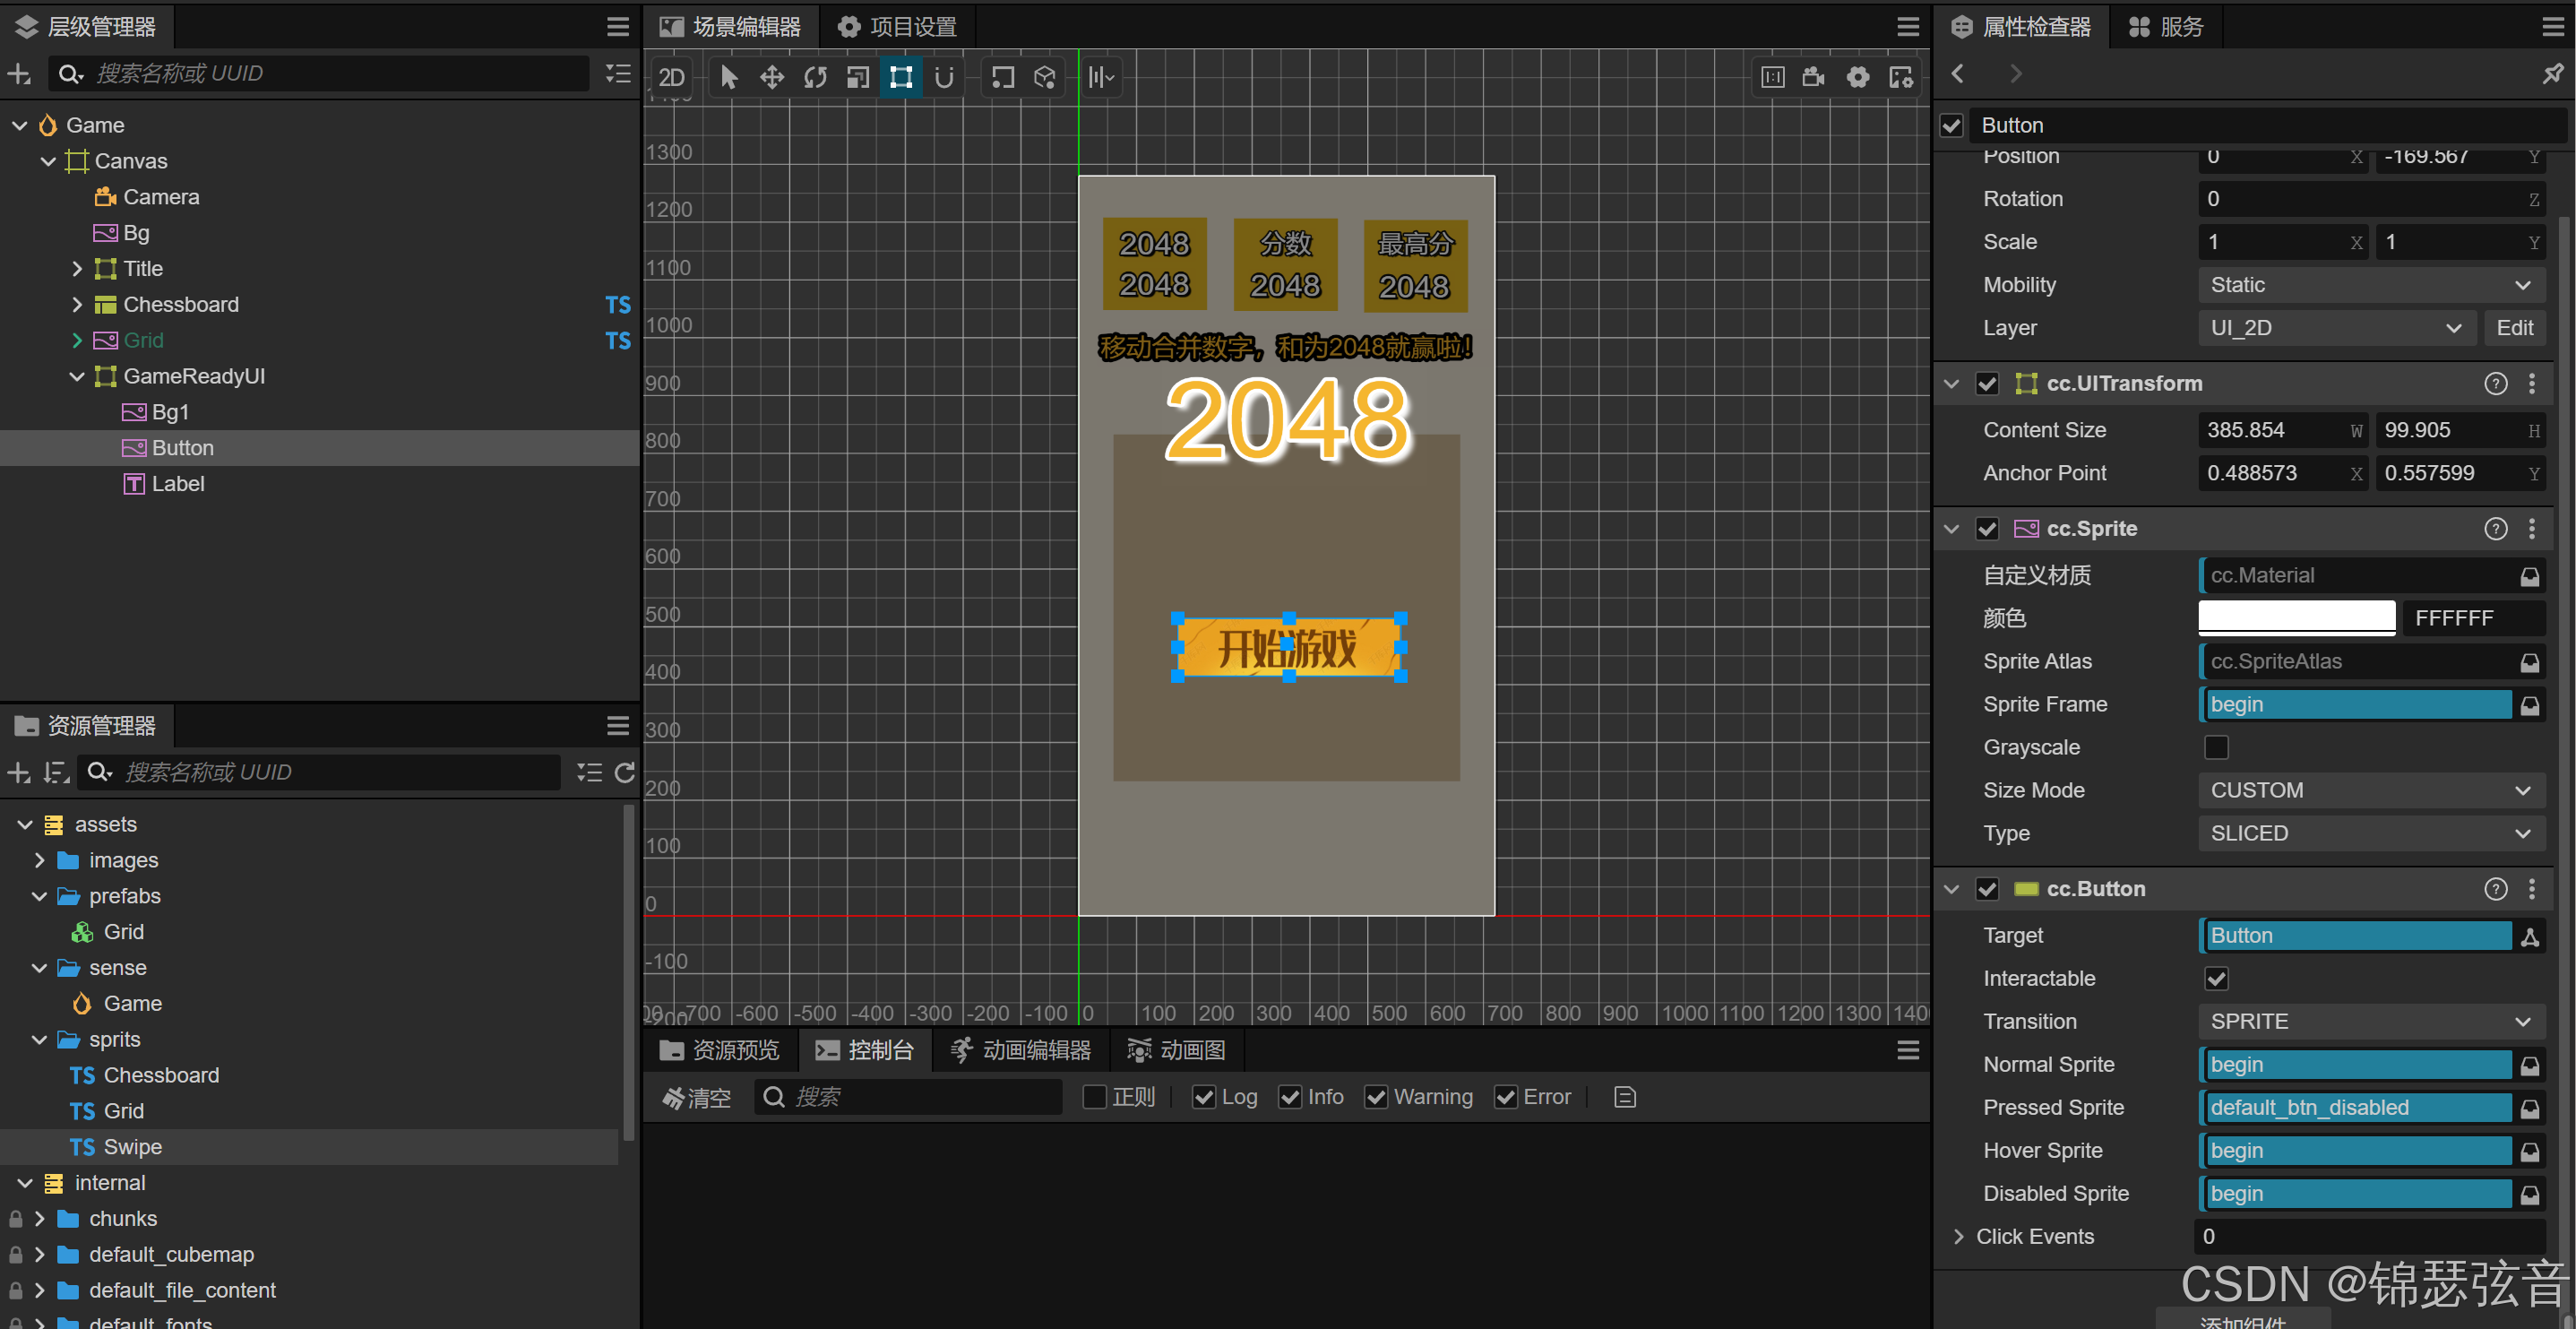
Task: Open the sprite color swatch picker
Action: click(x=2296, y=617)
